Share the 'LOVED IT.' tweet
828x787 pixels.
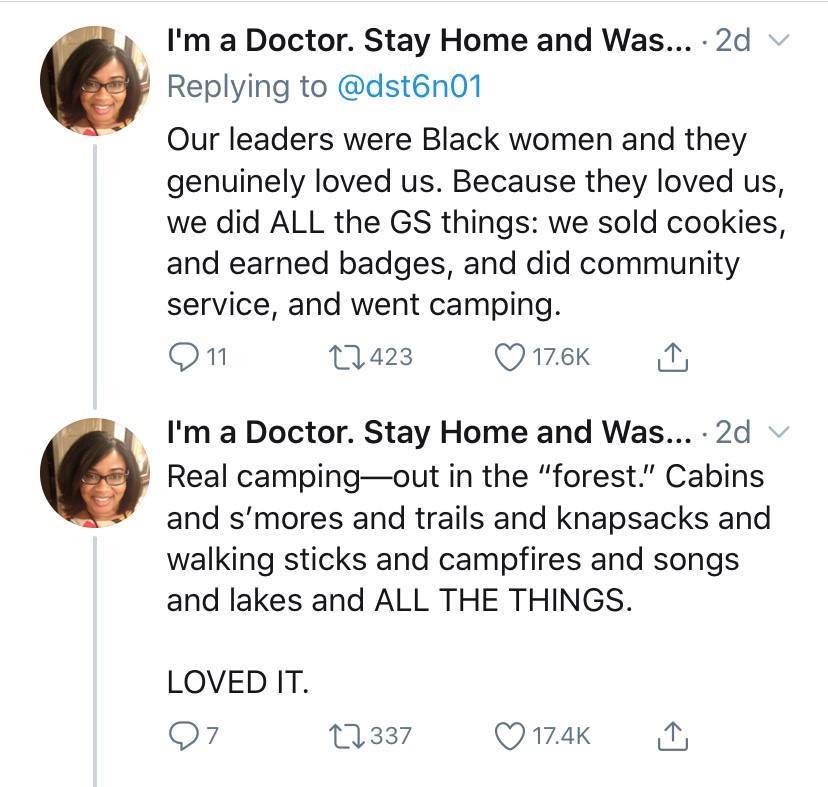[672, 736]
